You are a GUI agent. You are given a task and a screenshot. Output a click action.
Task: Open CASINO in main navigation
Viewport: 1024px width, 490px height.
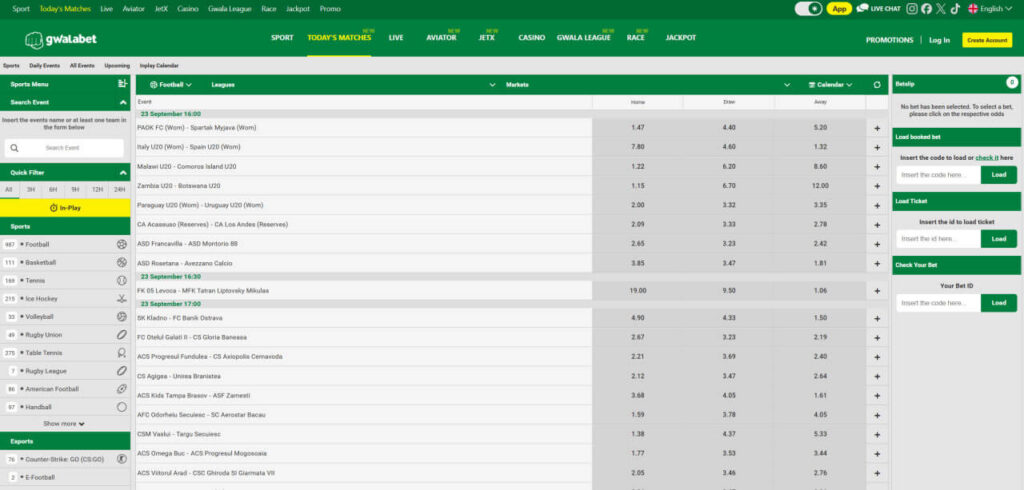532,38
